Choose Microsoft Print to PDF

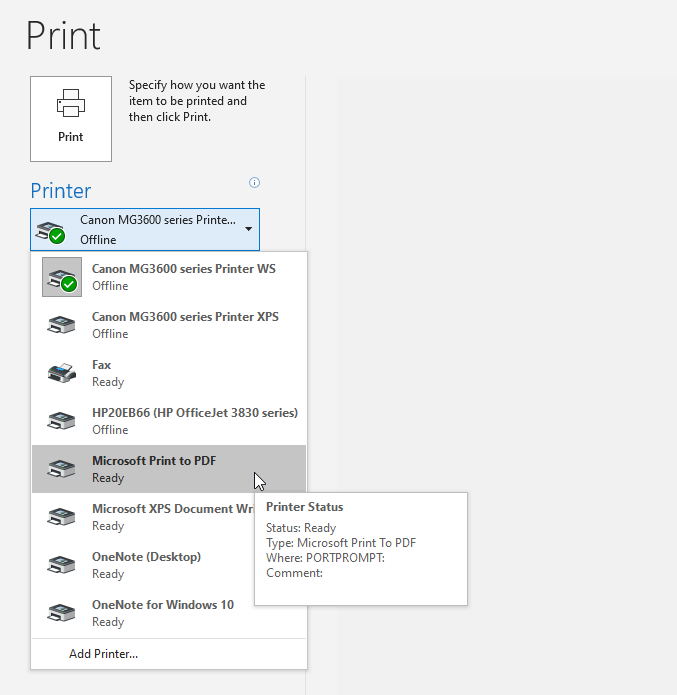coord(169,469)
